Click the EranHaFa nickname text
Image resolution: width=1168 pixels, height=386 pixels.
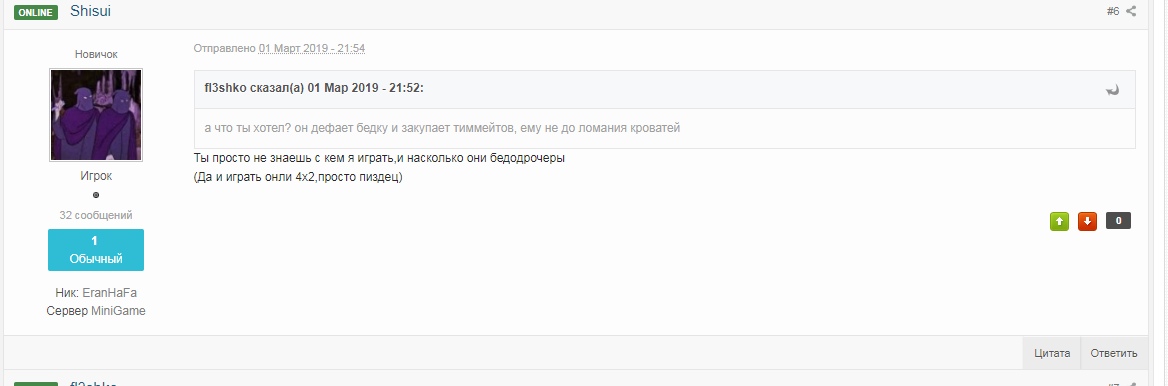(x=110, y=293)
